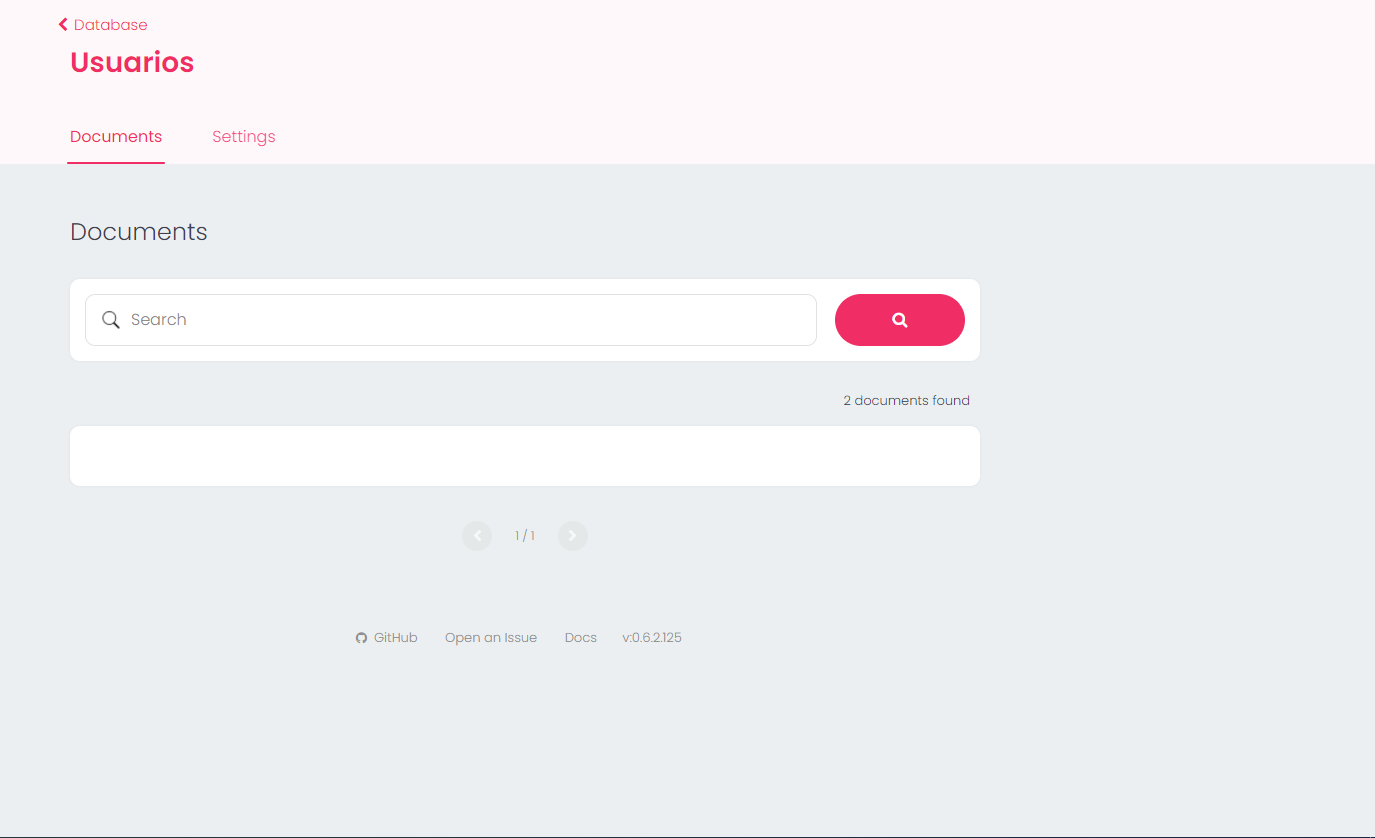This screenshot has width=1375, height=838.
Task: Click the version label v:0.6.2.125
Action: pos(651,637)
